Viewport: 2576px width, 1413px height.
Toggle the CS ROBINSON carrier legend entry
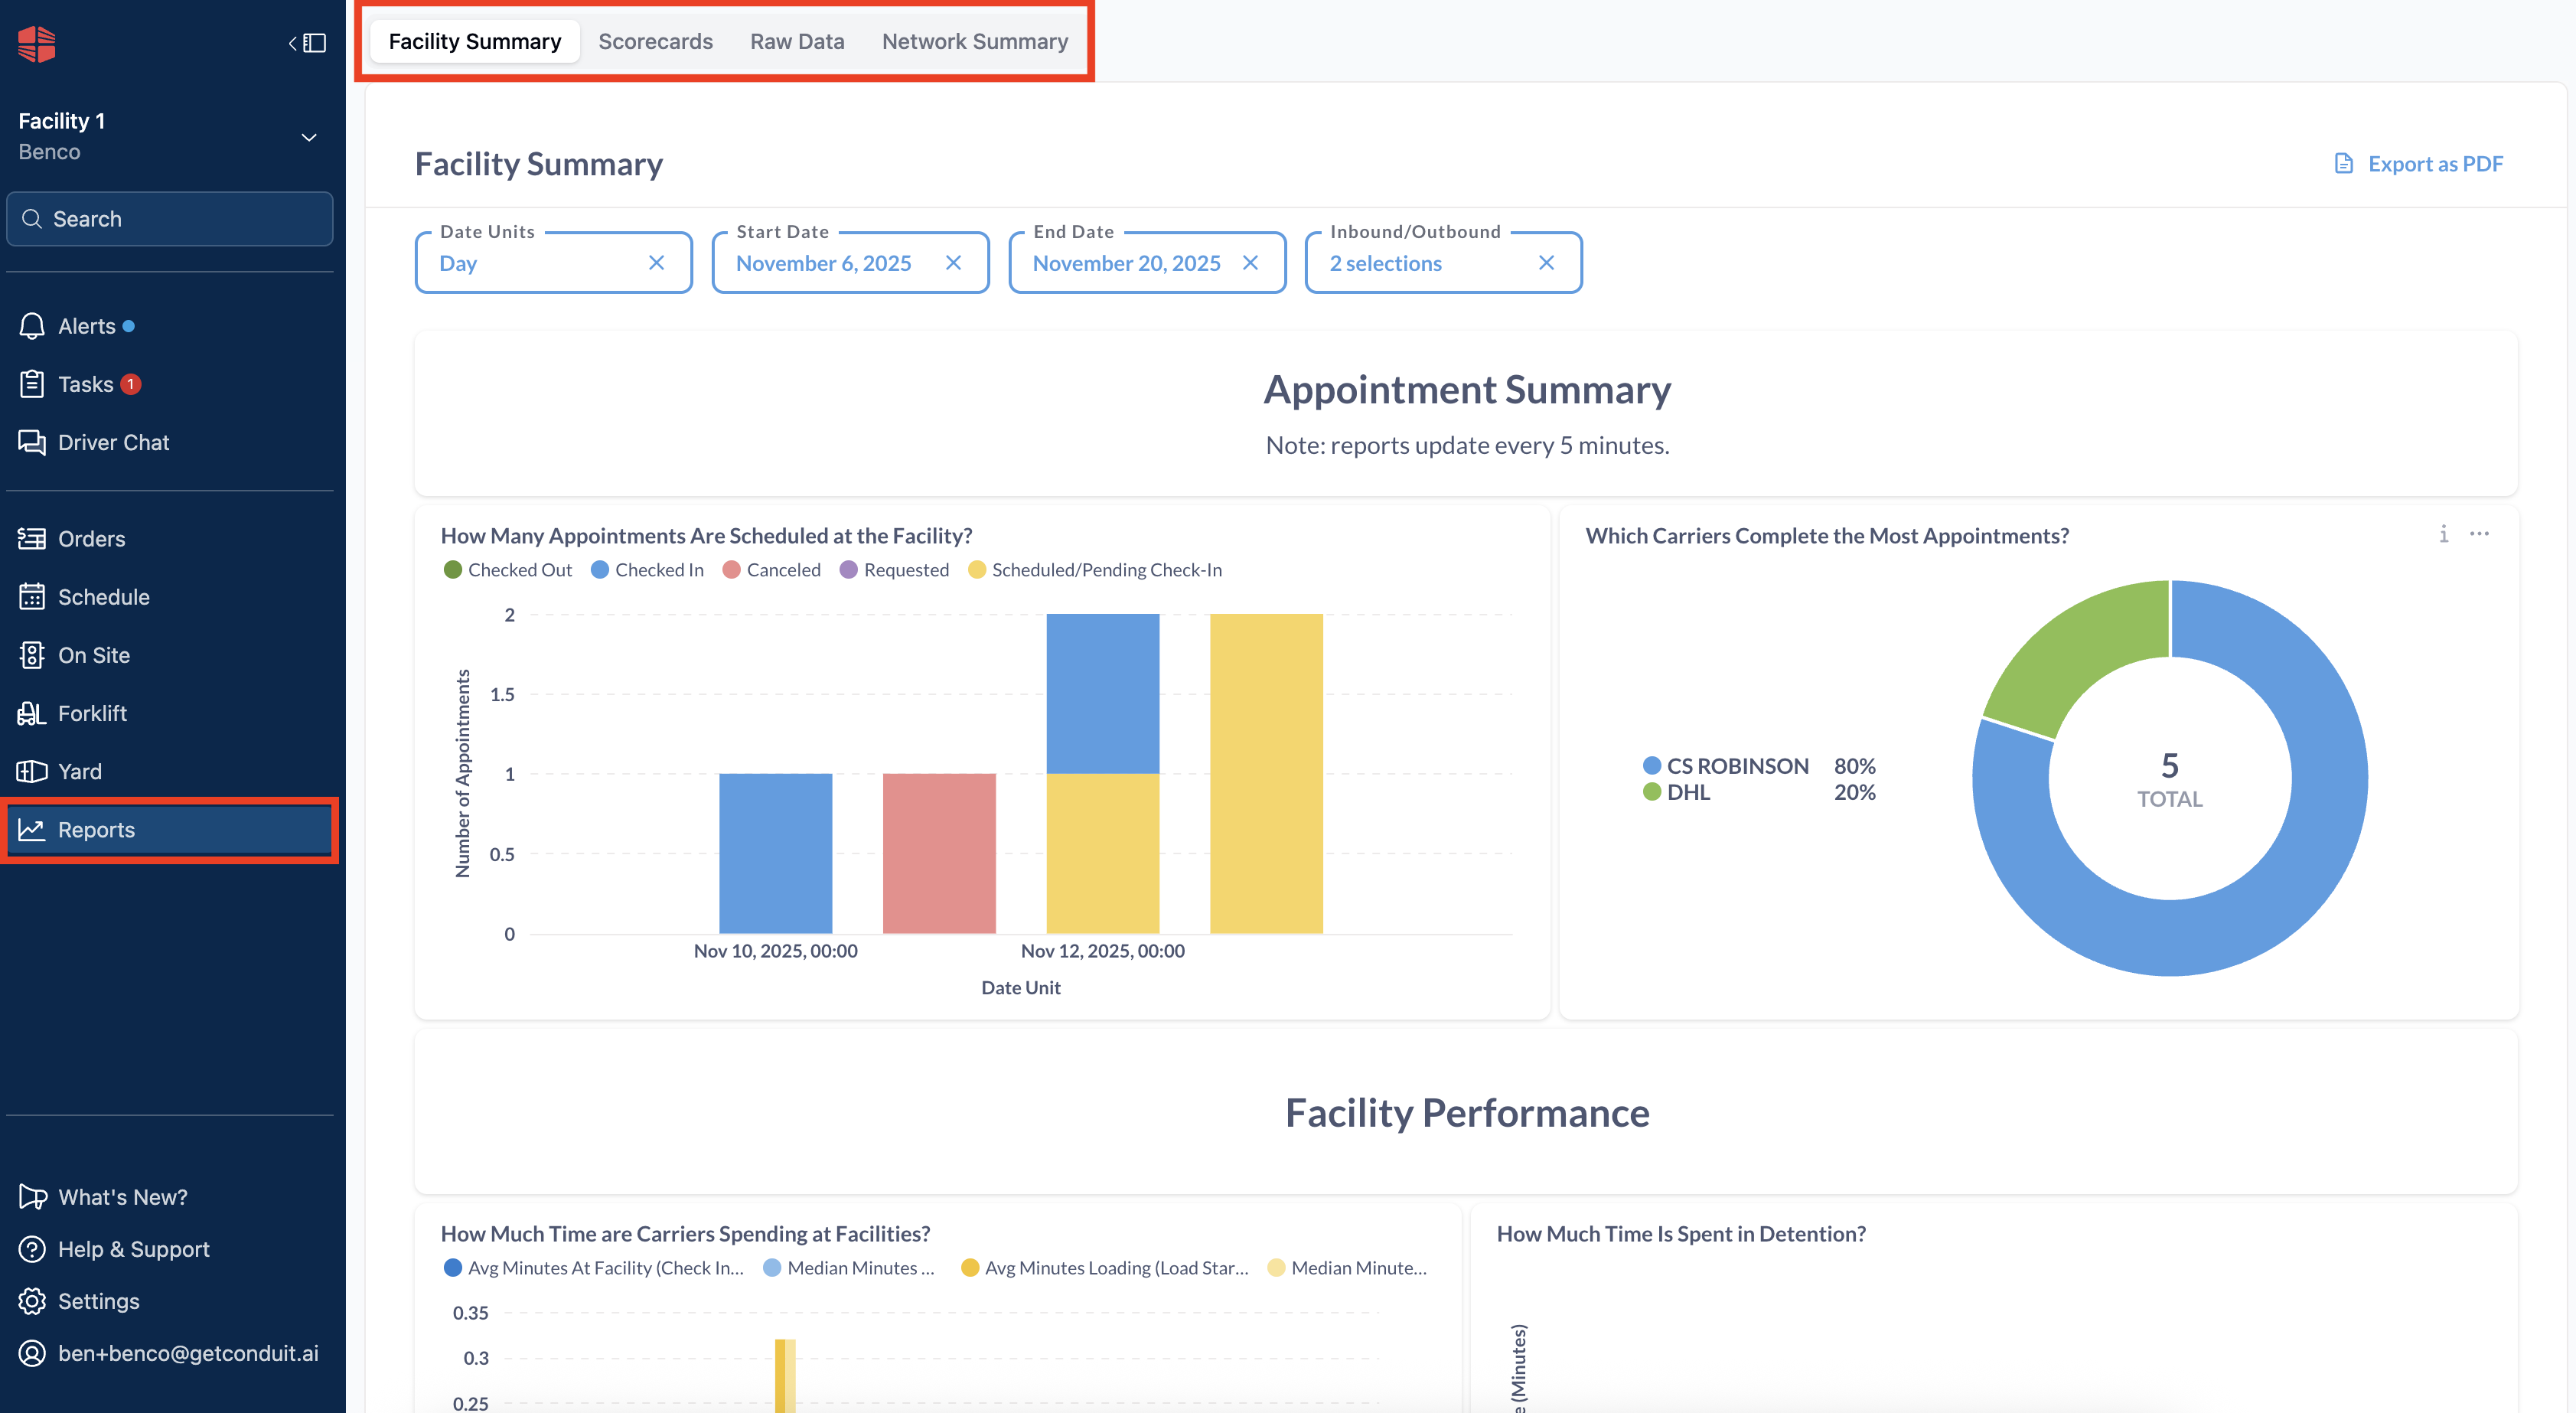click(x=1726, y=766)
